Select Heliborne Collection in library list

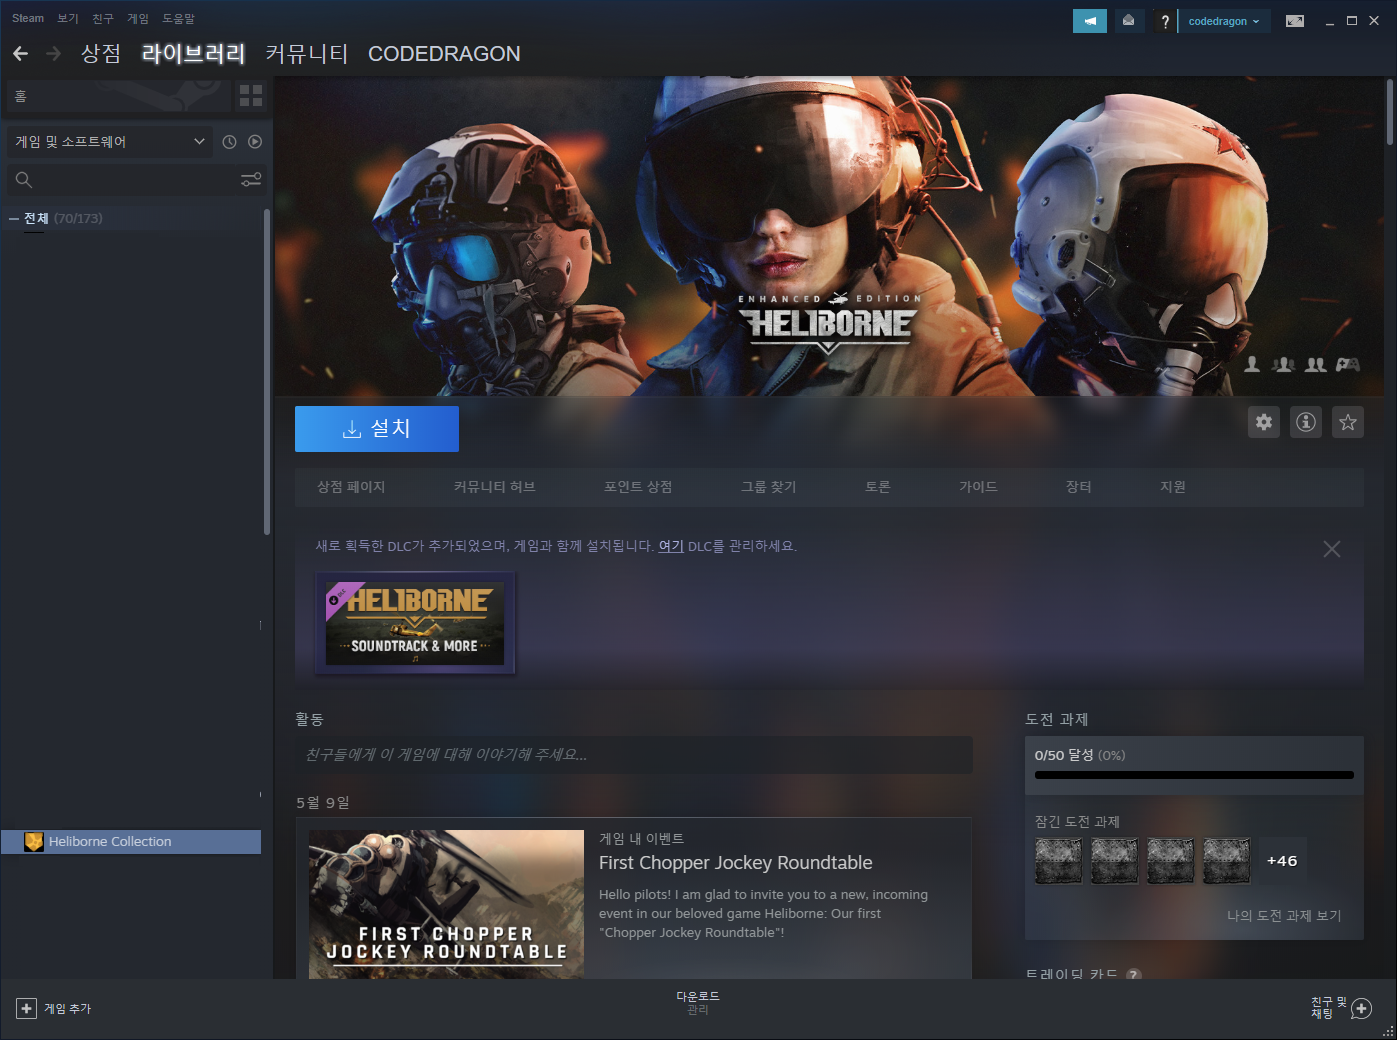click(131, 842)
